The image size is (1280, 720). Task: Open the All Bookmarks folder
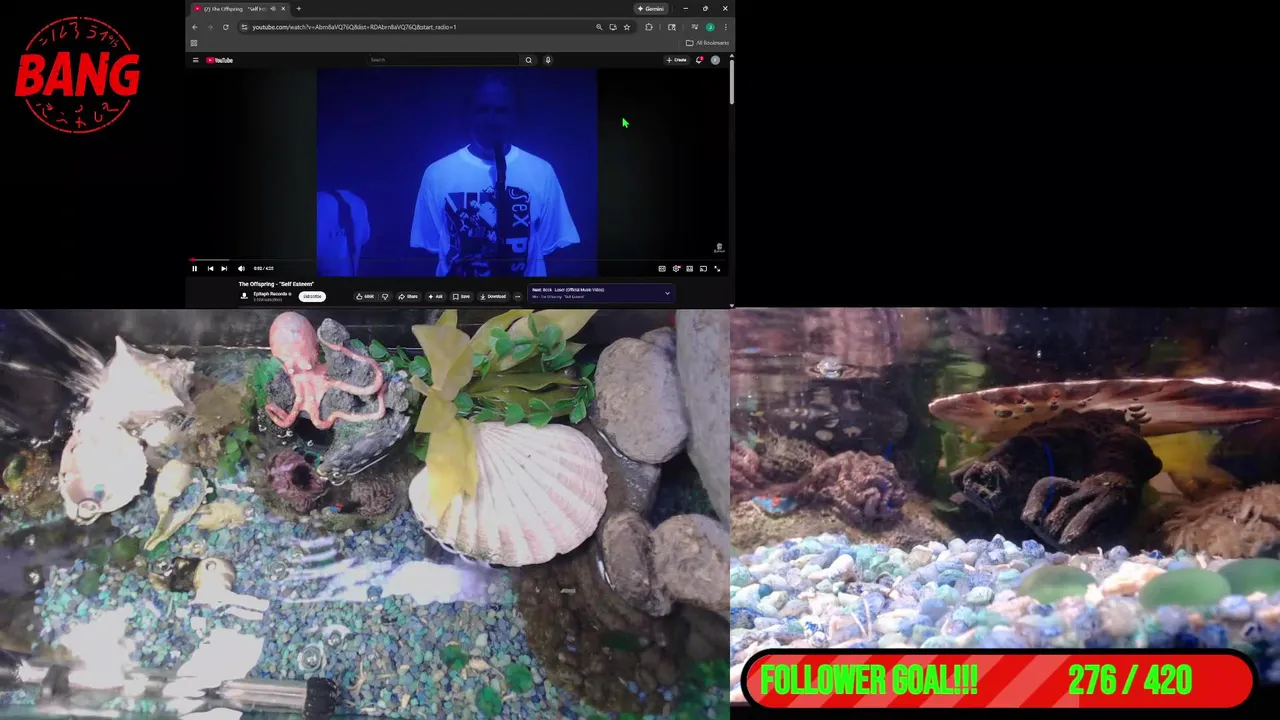click(x=707, y=43)
